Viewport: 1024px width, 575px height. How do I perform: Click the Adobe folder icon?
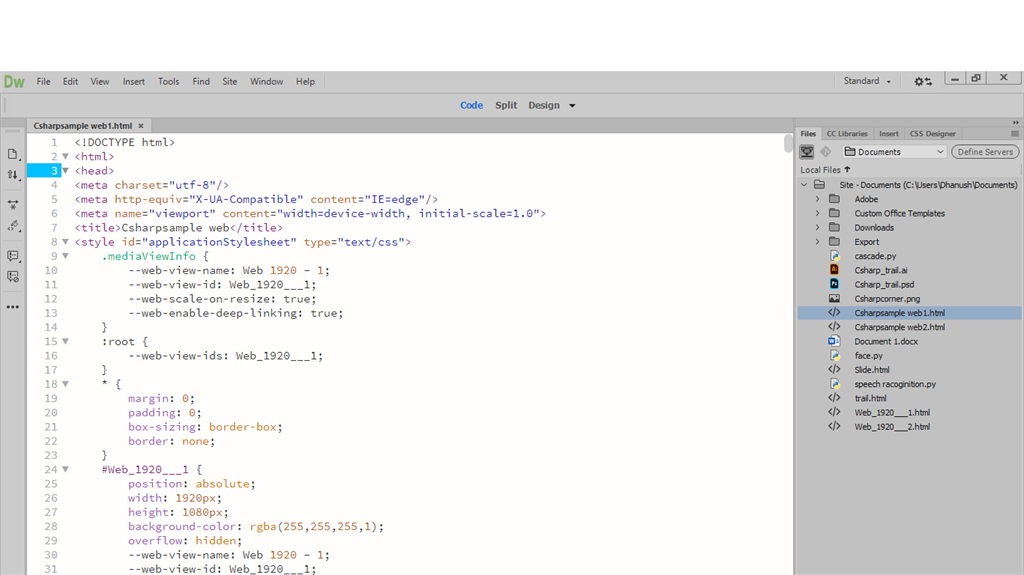(835, 199)
